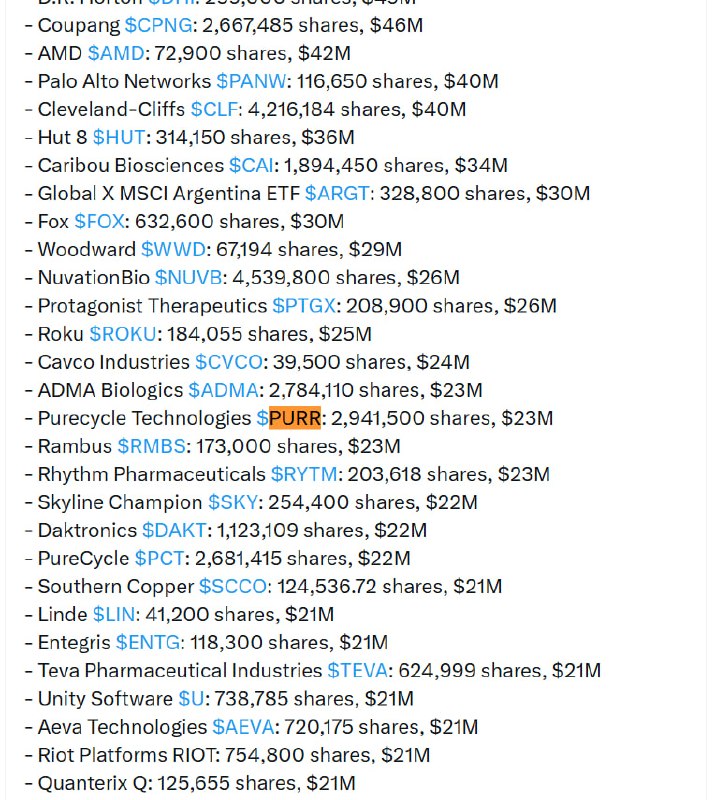Click the $CAI cashtag
Image resolution: width=715 pixels, height=800 pixels.
[252, 166]
